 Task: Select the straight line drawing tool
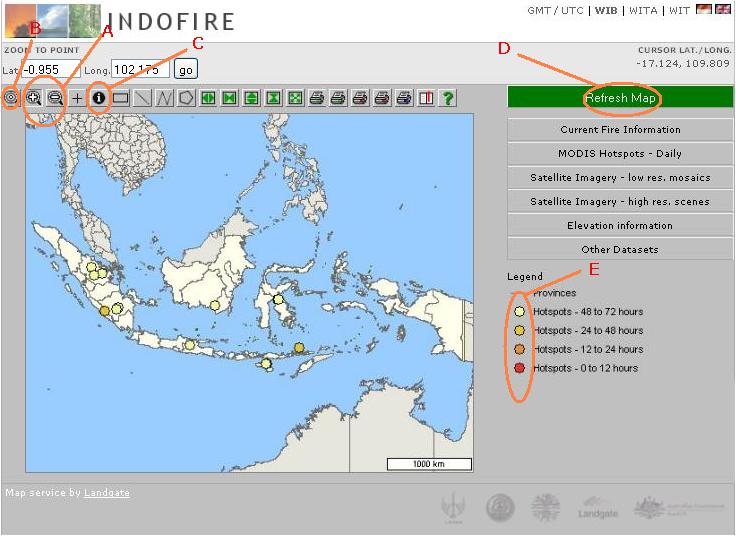(142, 98)
